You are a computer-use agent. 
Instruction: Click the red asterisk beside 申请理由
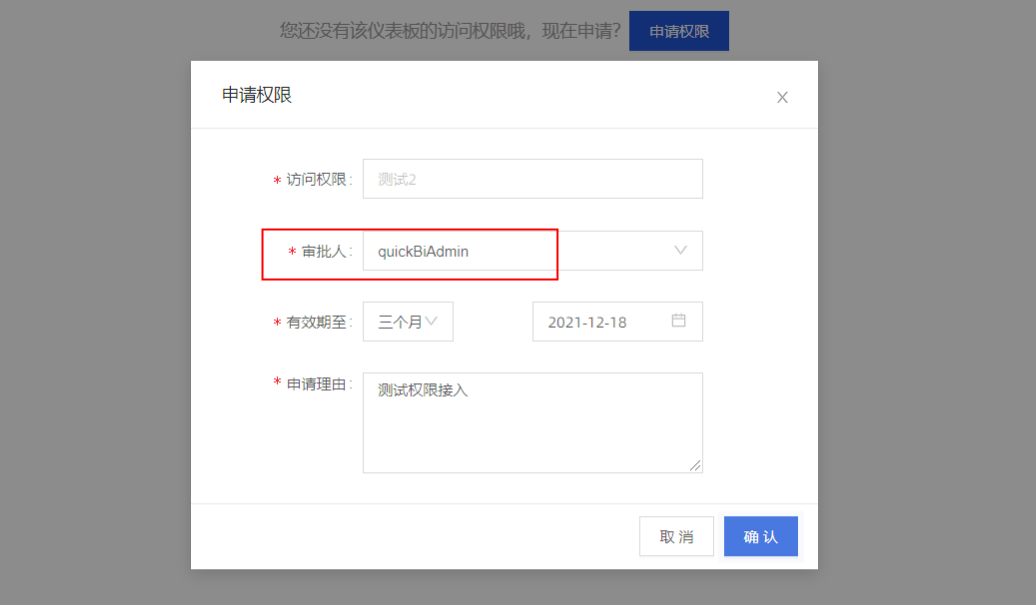tap(277, 383)
